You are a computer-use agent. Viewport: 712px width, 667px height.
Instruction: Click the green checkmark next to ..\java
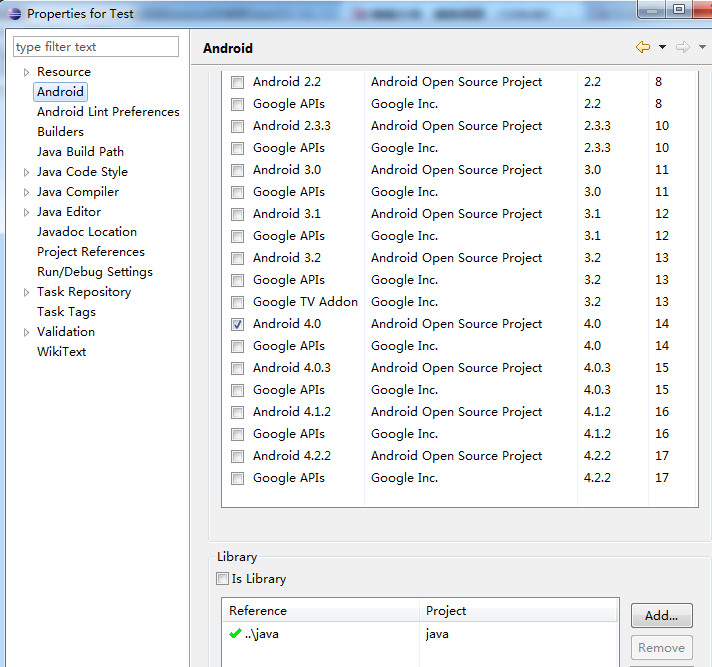pos(235,633)
